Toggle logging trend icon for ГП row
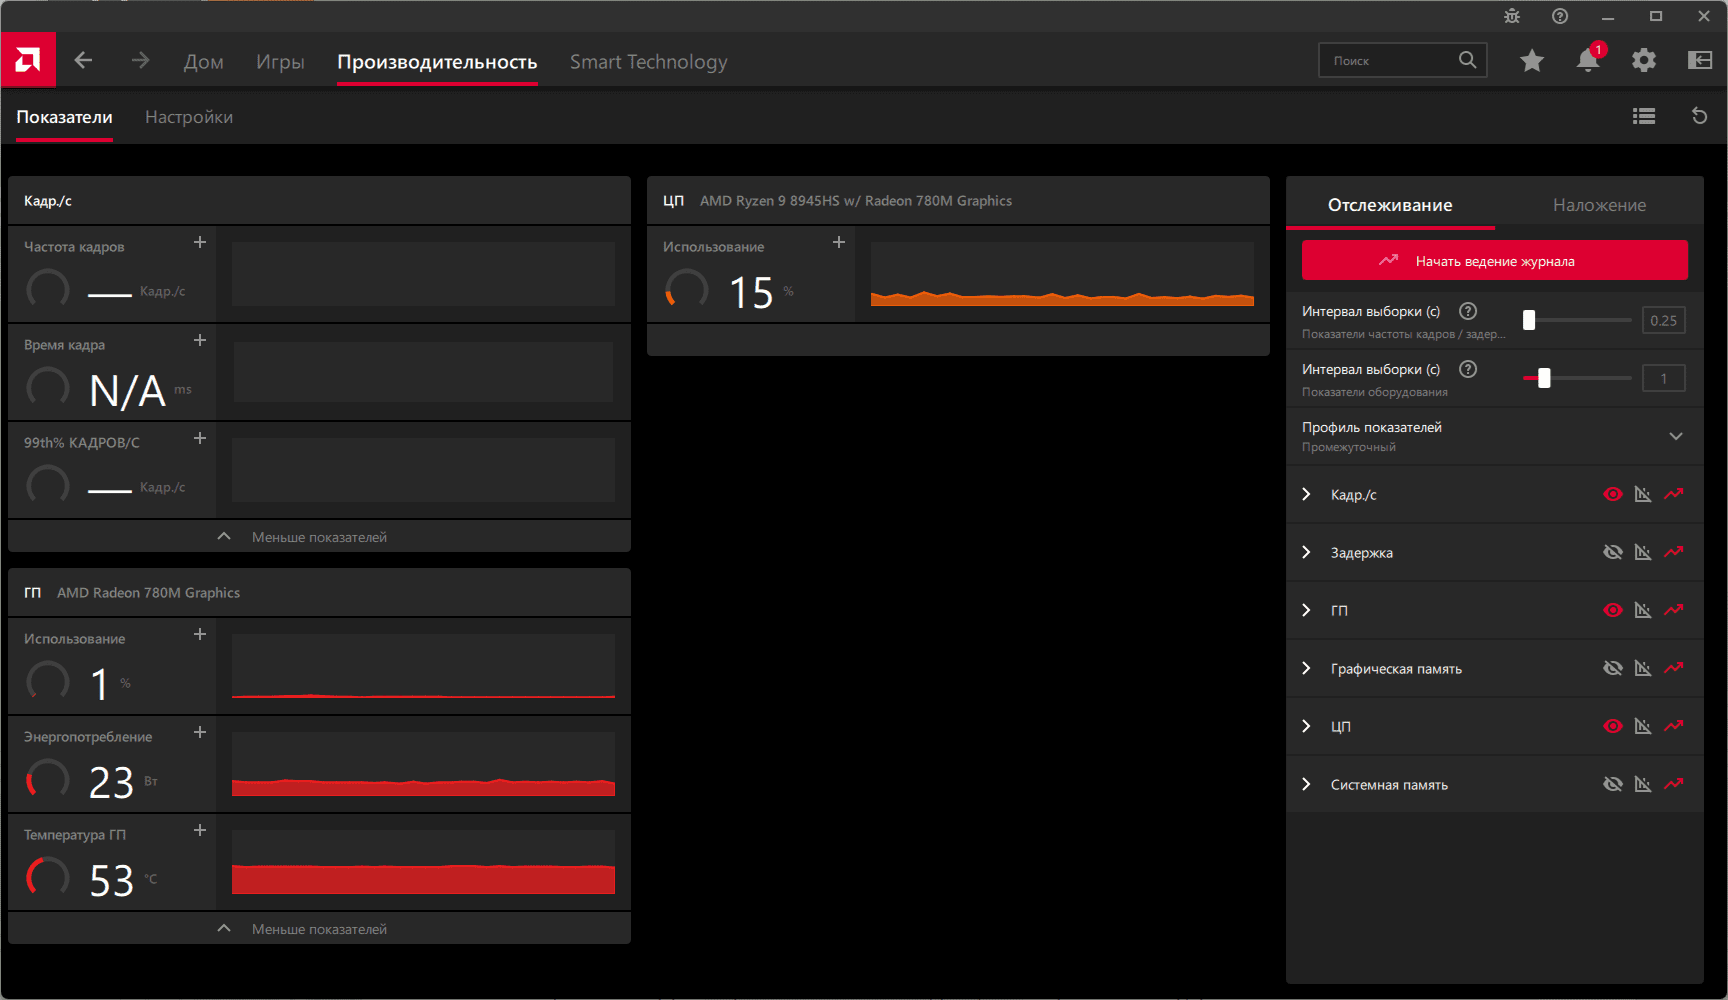 click(x=1674, y=610)
